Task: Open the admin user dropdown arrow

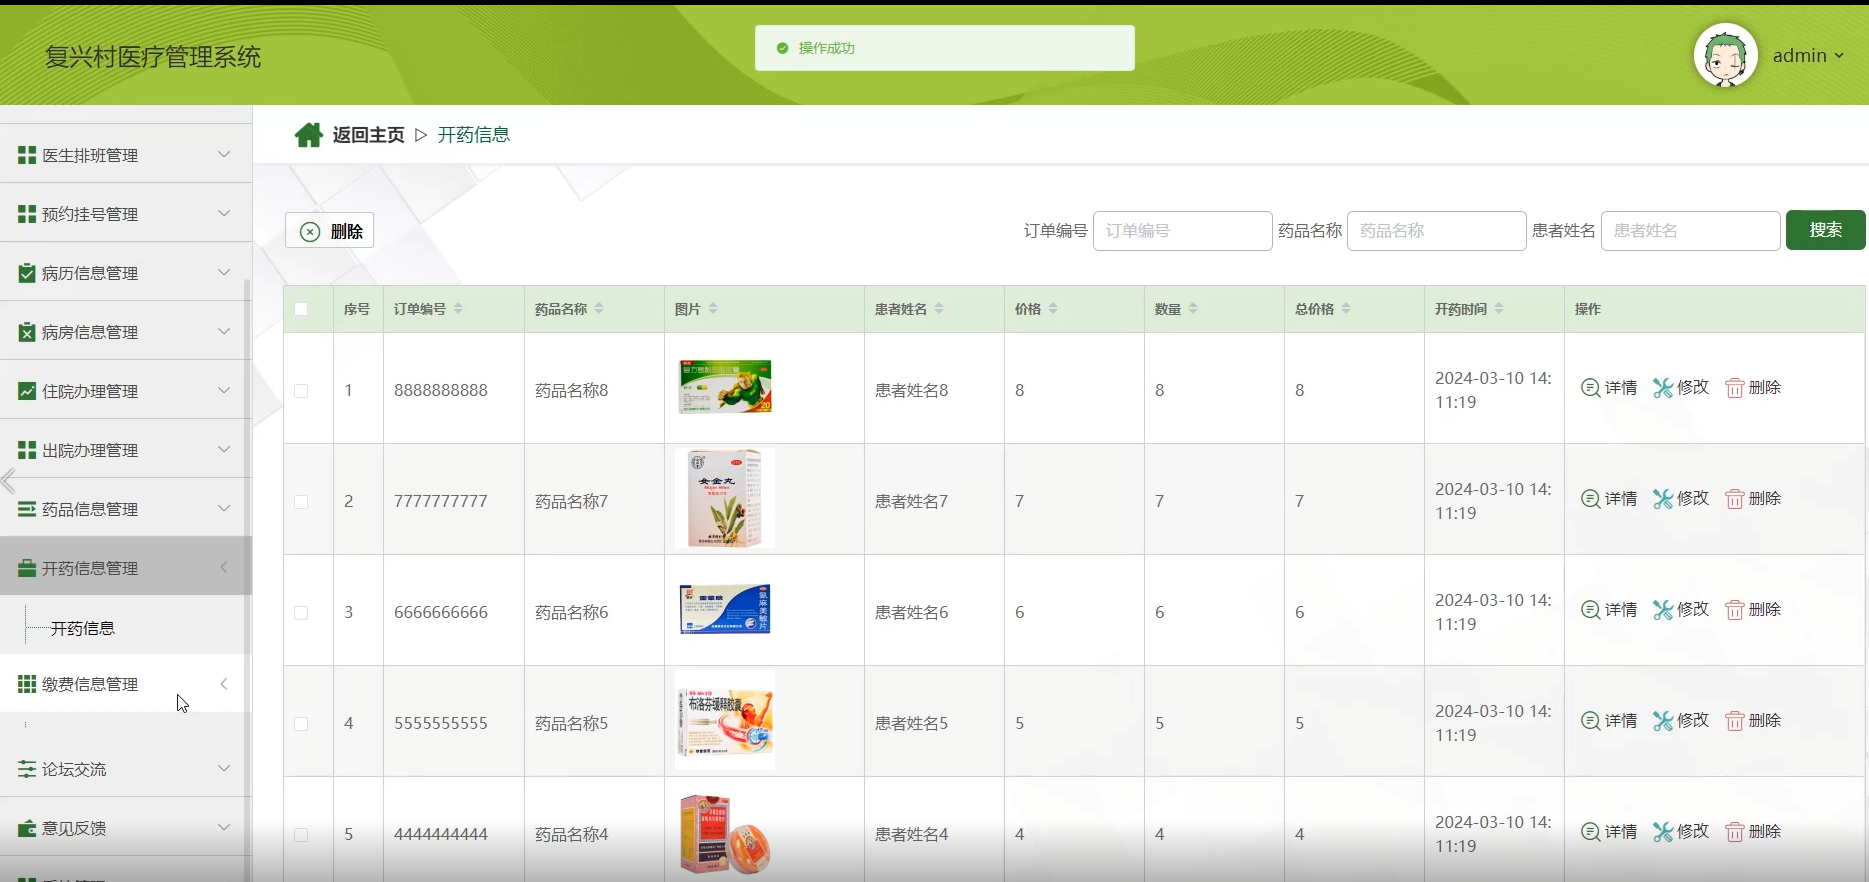Action: pyautogui.click(x=1838, y=56)
